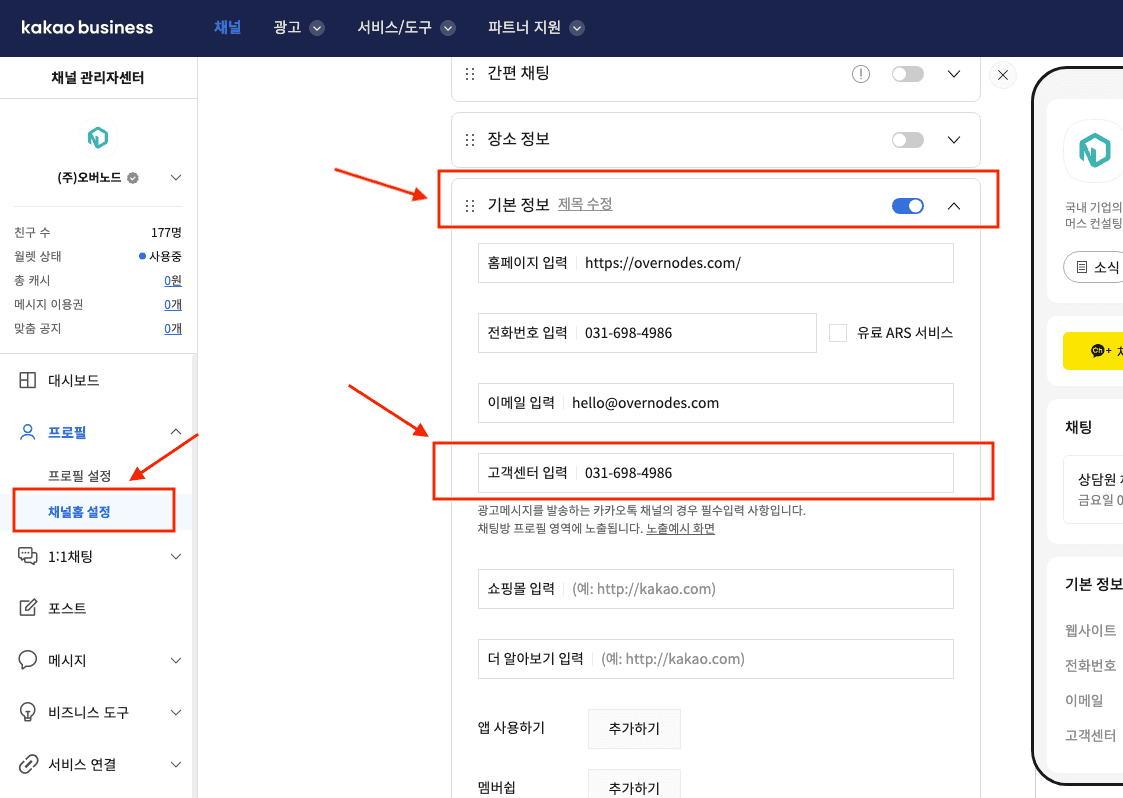
Task: Click the 오버노드 channel profile logo in sidebar
Action: [x=98, y=137]
